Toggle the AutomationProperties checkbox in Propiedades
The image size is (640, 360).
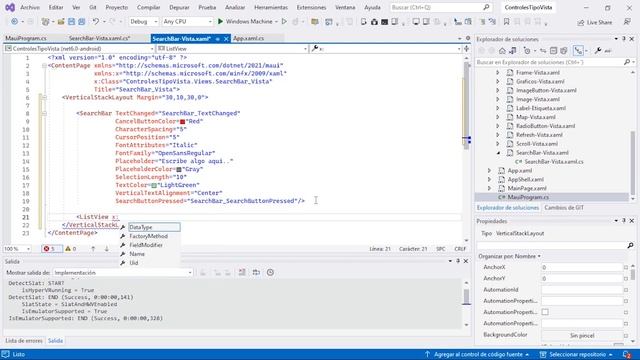click(545, 312)
